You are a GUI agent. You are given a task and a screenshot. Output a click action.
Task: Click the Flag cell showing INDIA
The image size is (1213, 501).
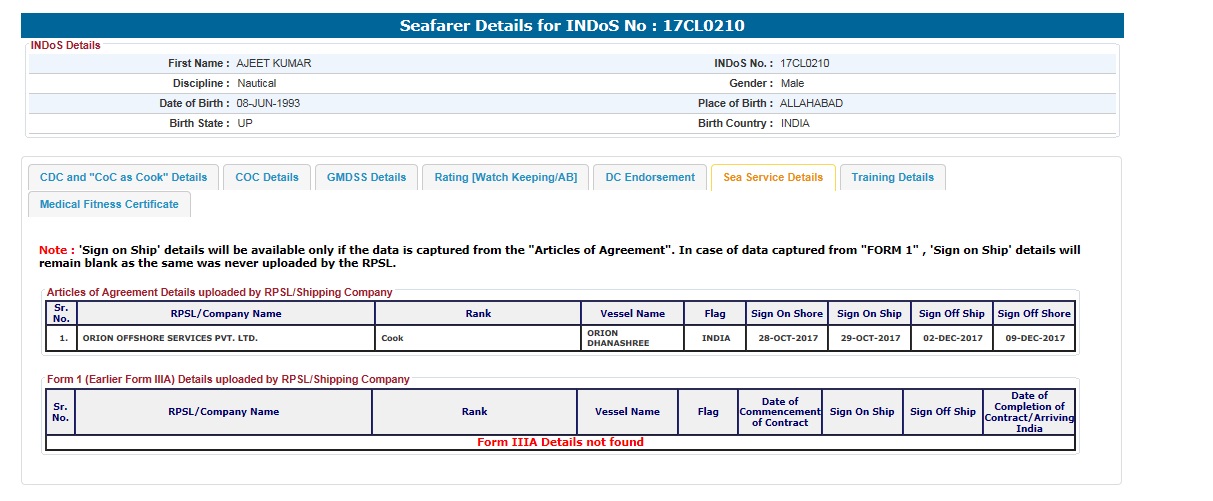tap(716, 338)
